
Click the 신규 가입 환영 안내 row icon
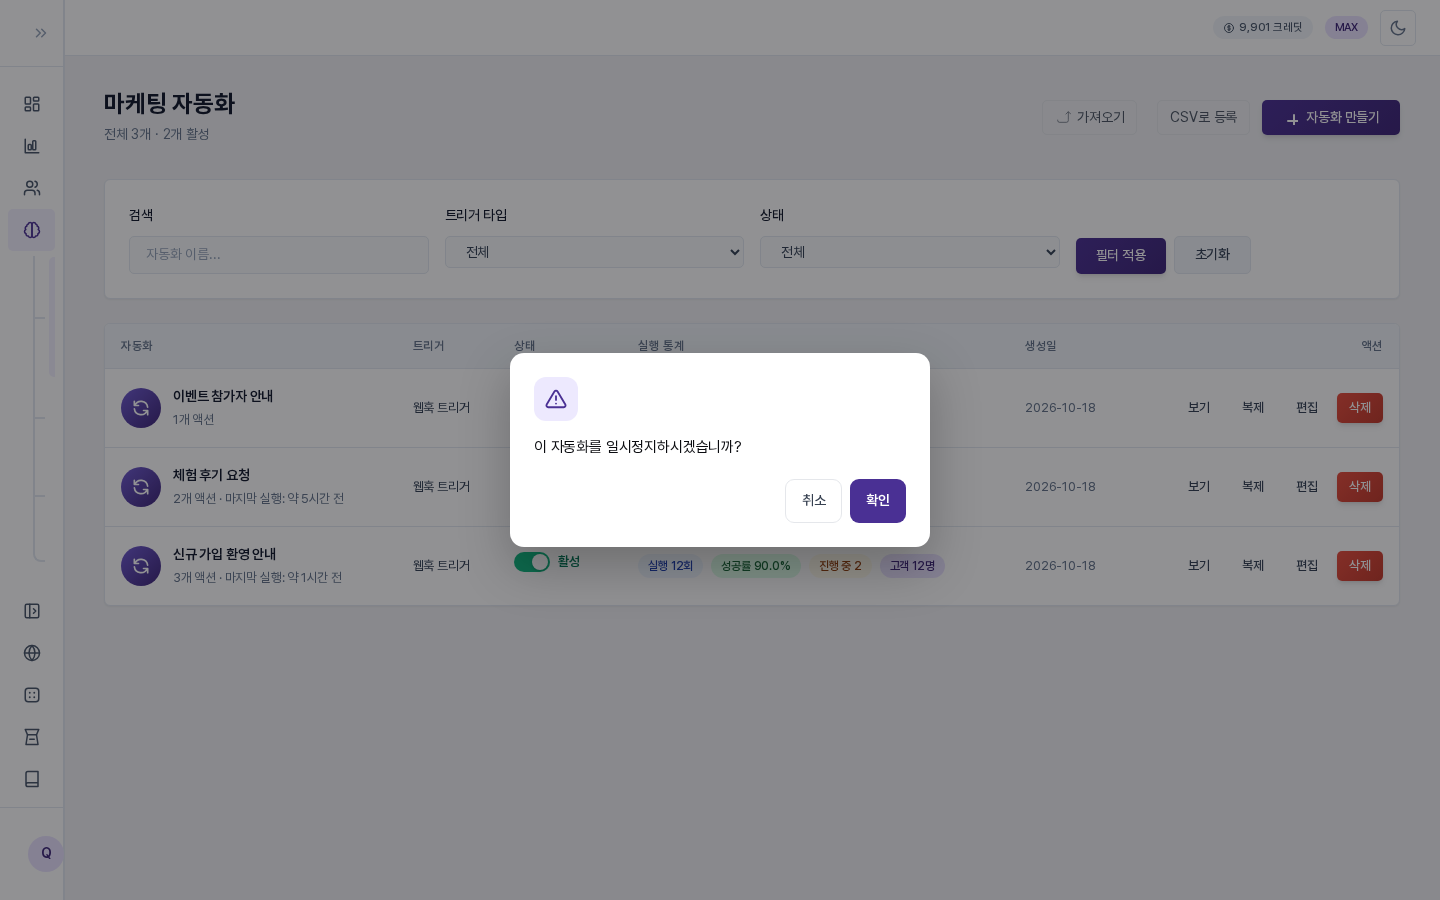pyautogui.click(x=141, y=566)
